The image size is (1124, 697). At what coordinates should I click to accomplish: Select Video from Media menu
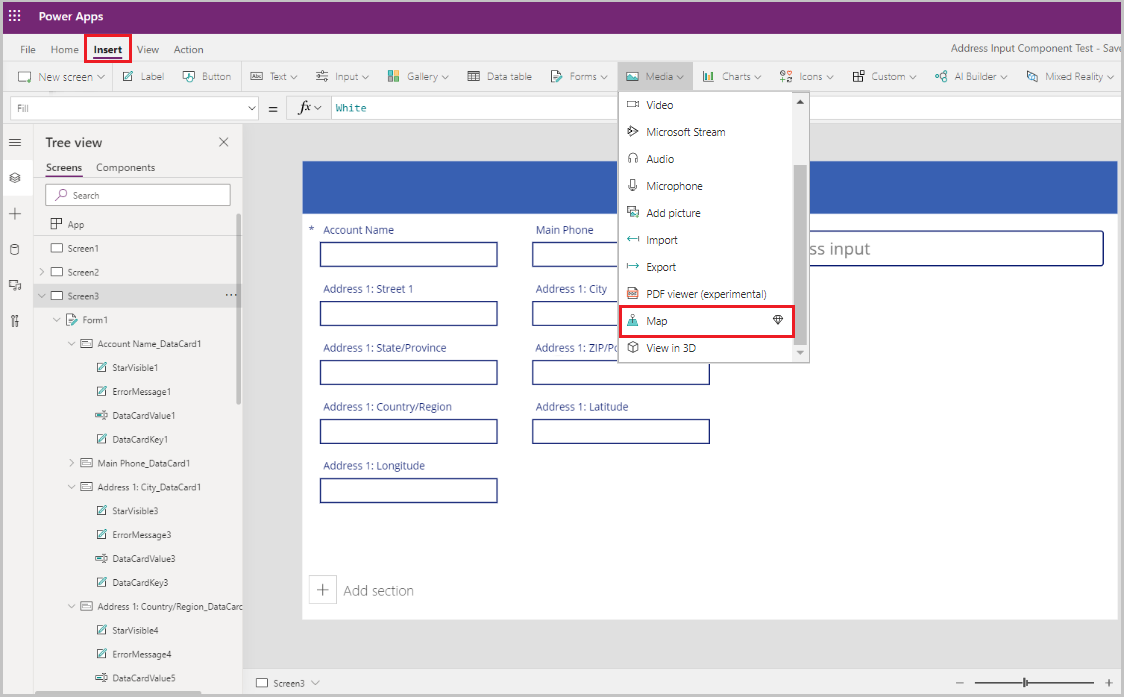(x=706, y=105)
